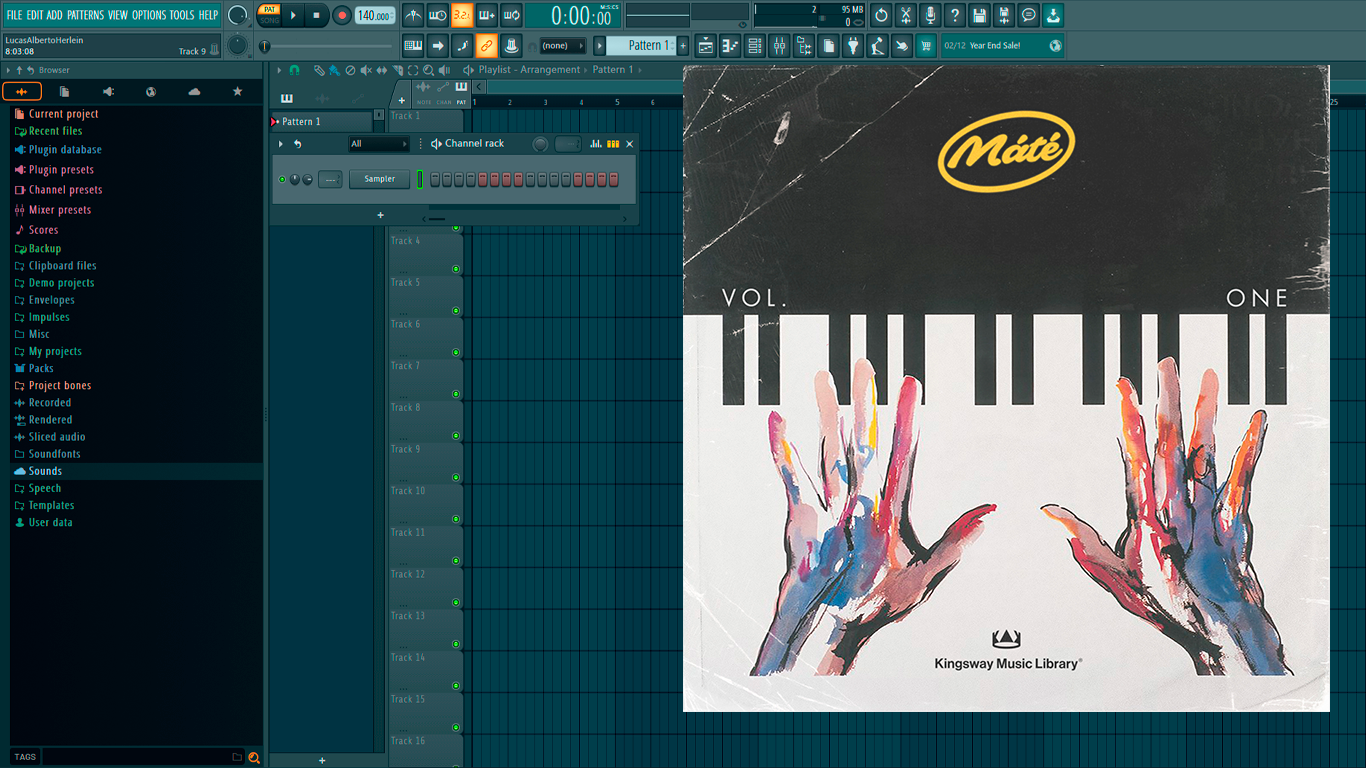The image size is (1366, 768).
Task: Open the tempo tapper icon
Action: [877, 45]
